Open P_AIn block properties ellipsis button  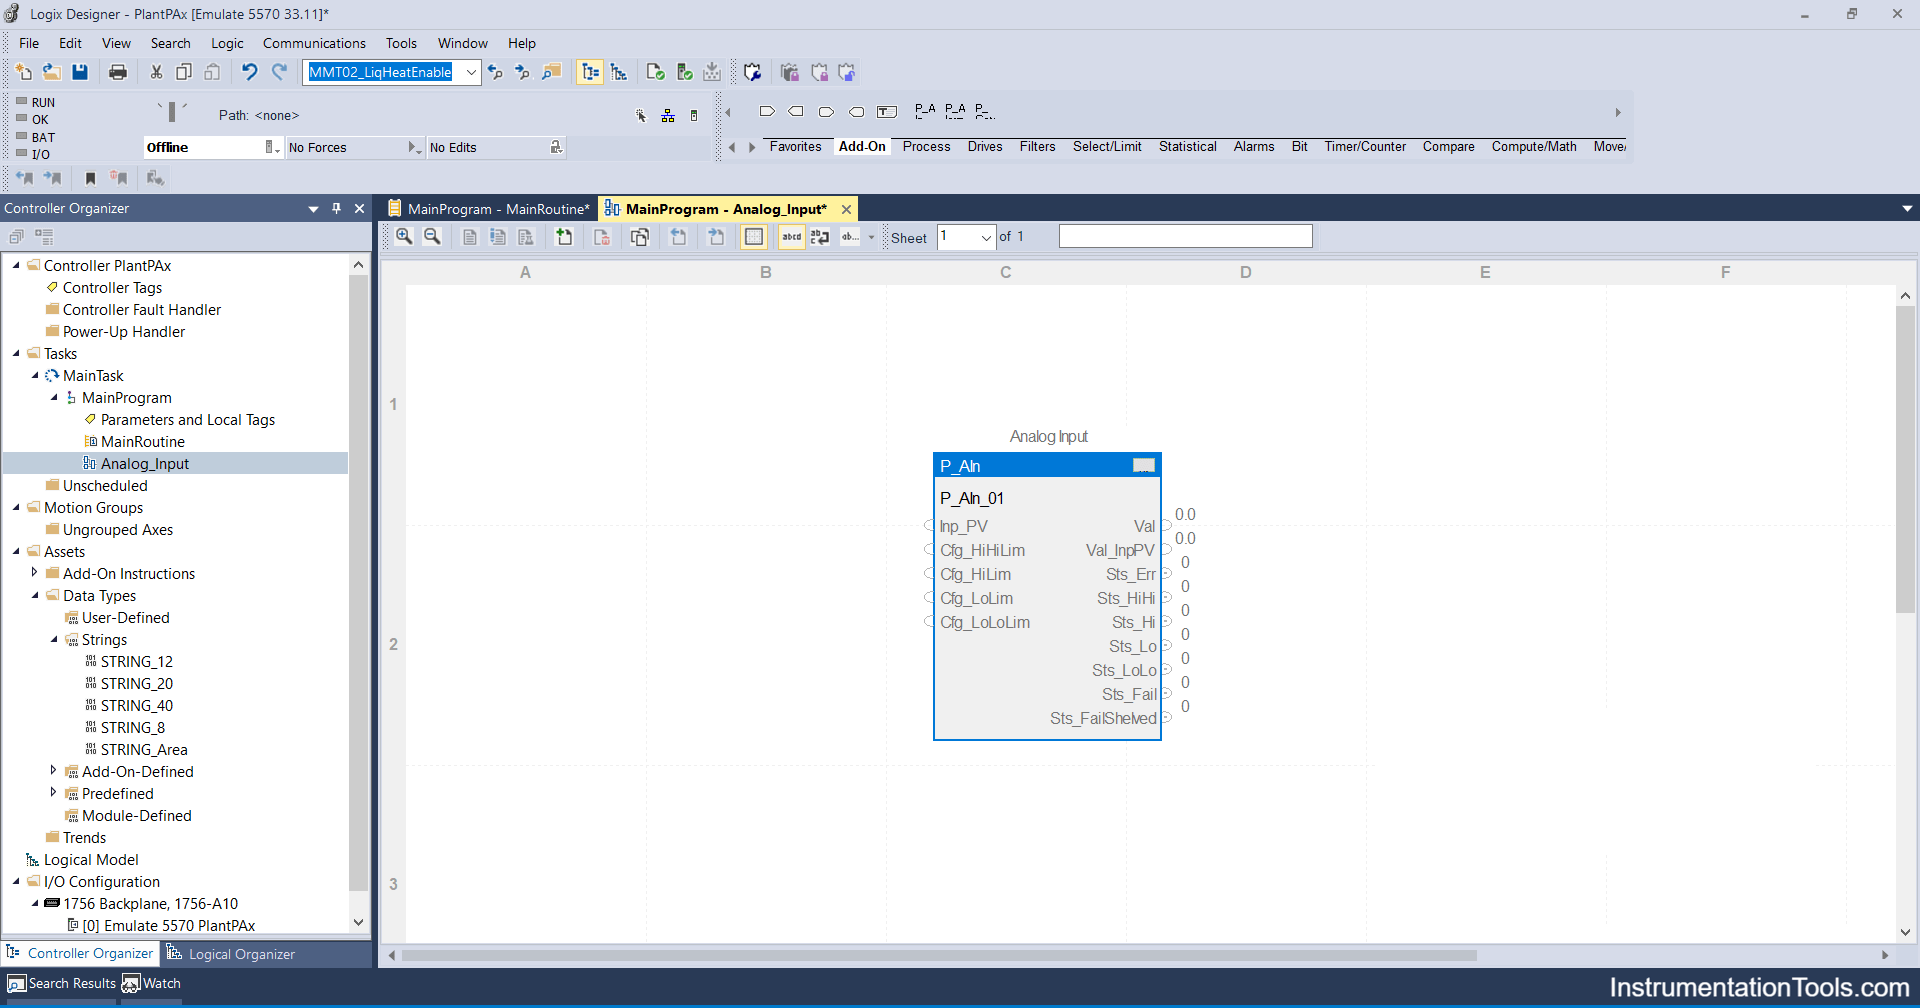1144,465
